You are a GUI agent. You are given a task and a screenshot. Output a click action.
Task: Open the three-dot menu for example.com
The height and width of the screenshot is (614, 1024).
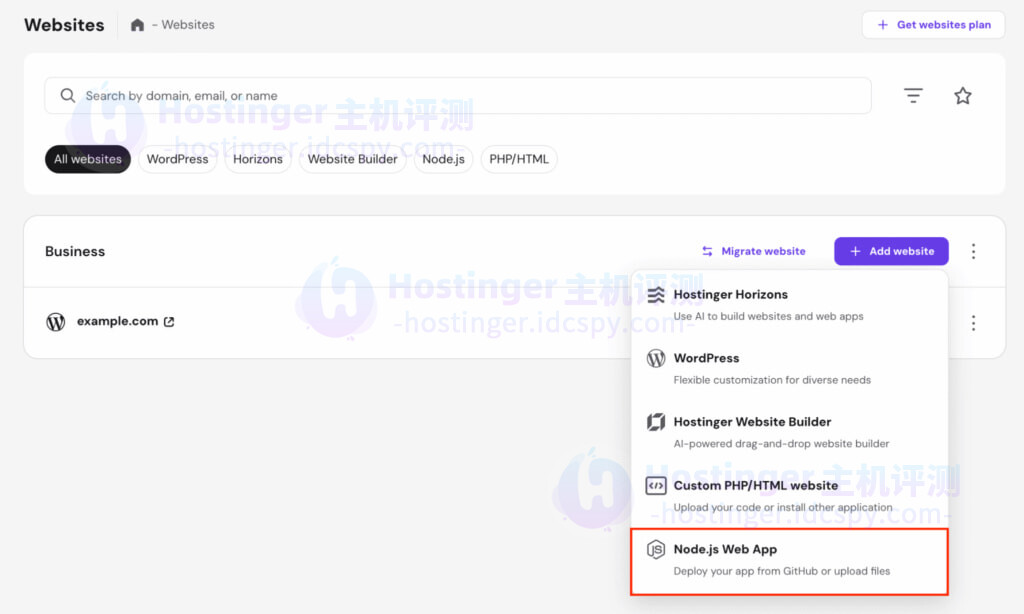pos(973,322)
